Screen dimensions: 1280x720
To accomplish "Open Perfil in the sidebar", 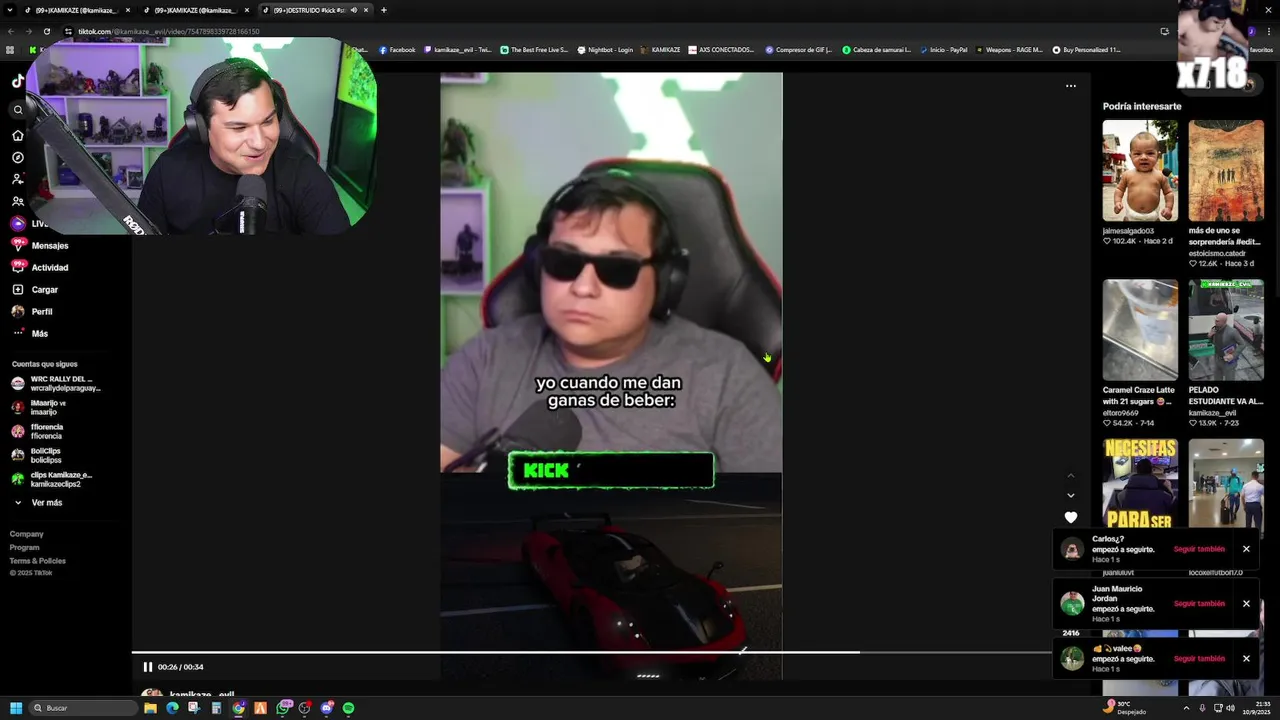I will (x=42, y=311).
